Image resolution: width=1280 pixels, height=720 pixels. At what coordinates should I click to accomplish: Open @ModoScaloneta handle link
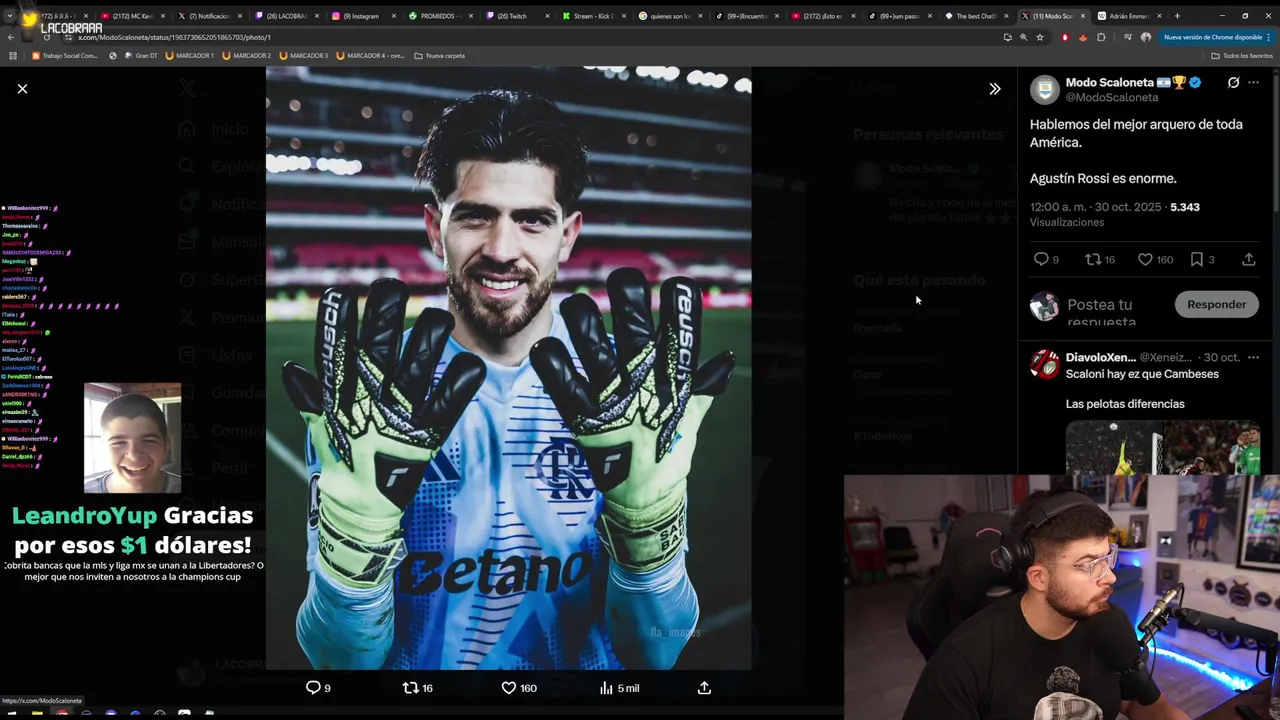pos(1112,98)
